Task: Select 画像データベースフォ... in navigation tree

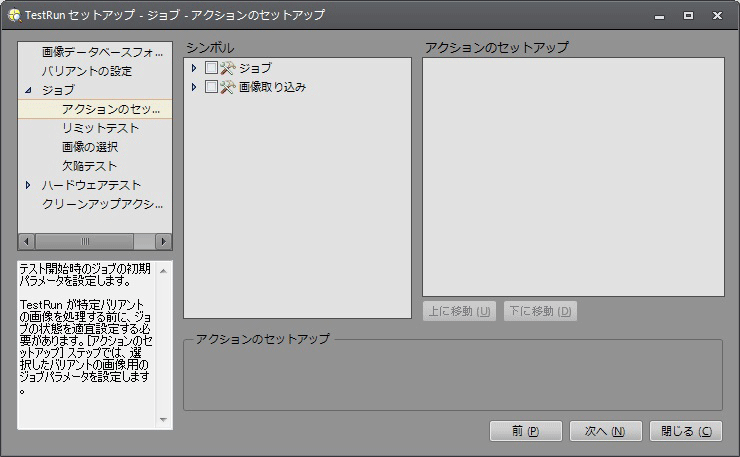Action: [x=102, y=52]
